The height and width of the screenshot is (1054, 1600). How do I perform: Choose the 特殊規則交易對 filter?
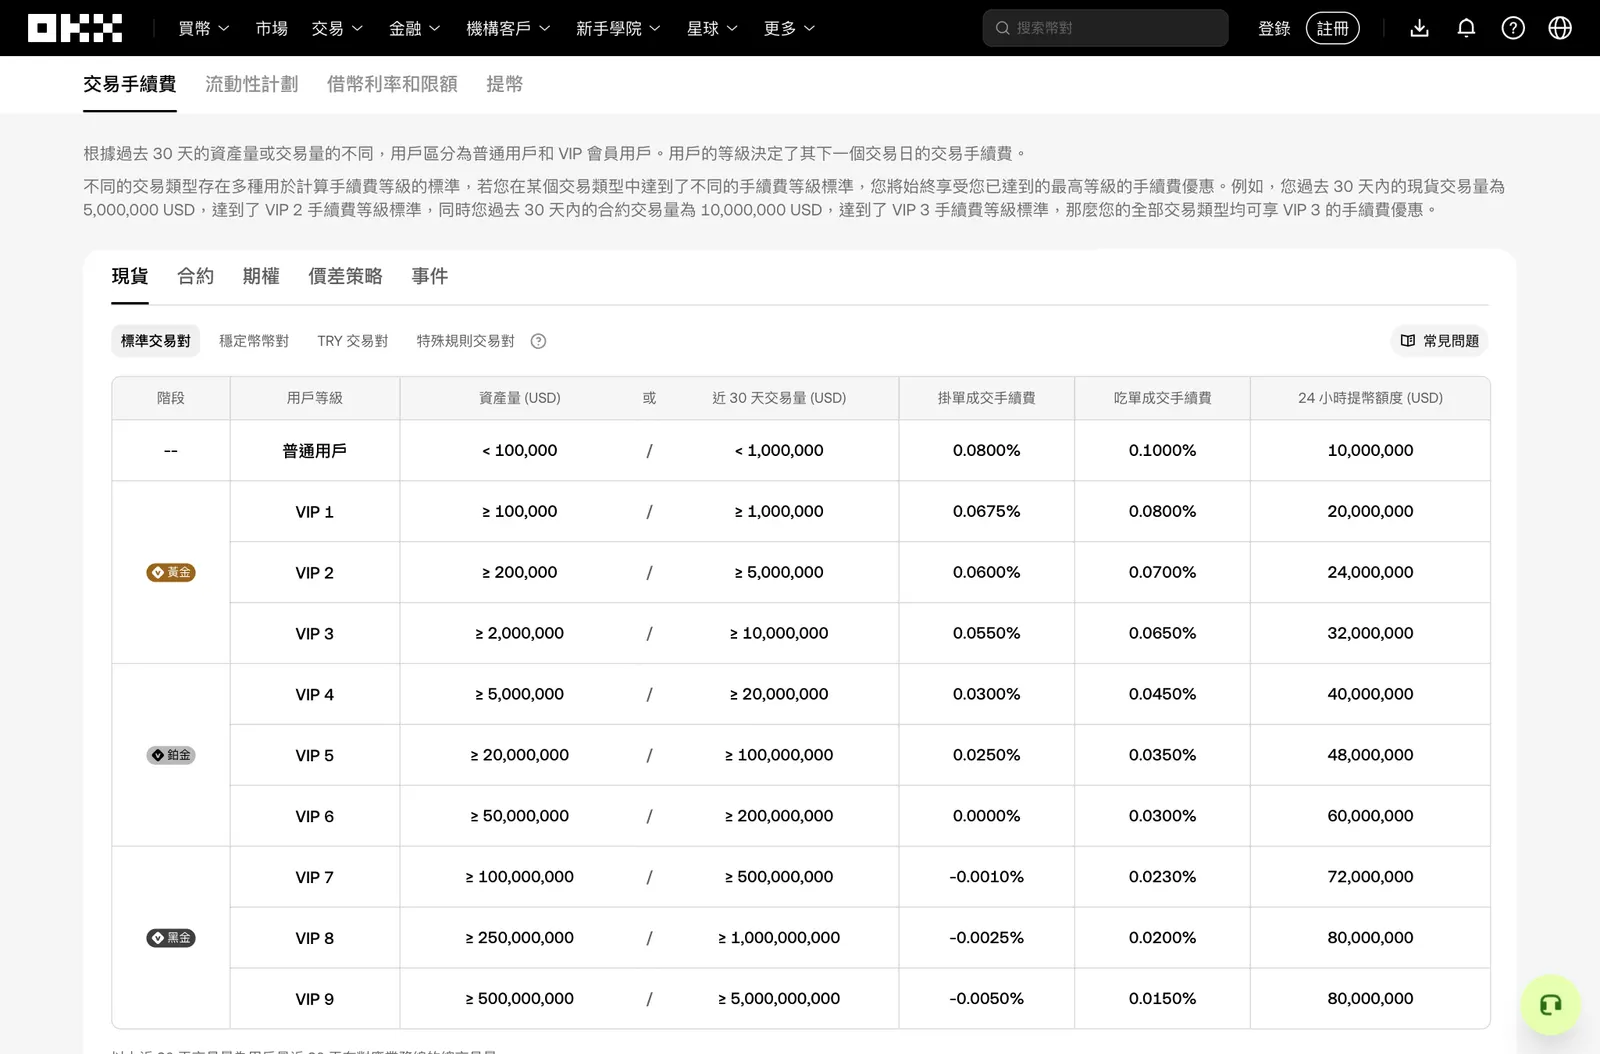click(x=466, y=341)
